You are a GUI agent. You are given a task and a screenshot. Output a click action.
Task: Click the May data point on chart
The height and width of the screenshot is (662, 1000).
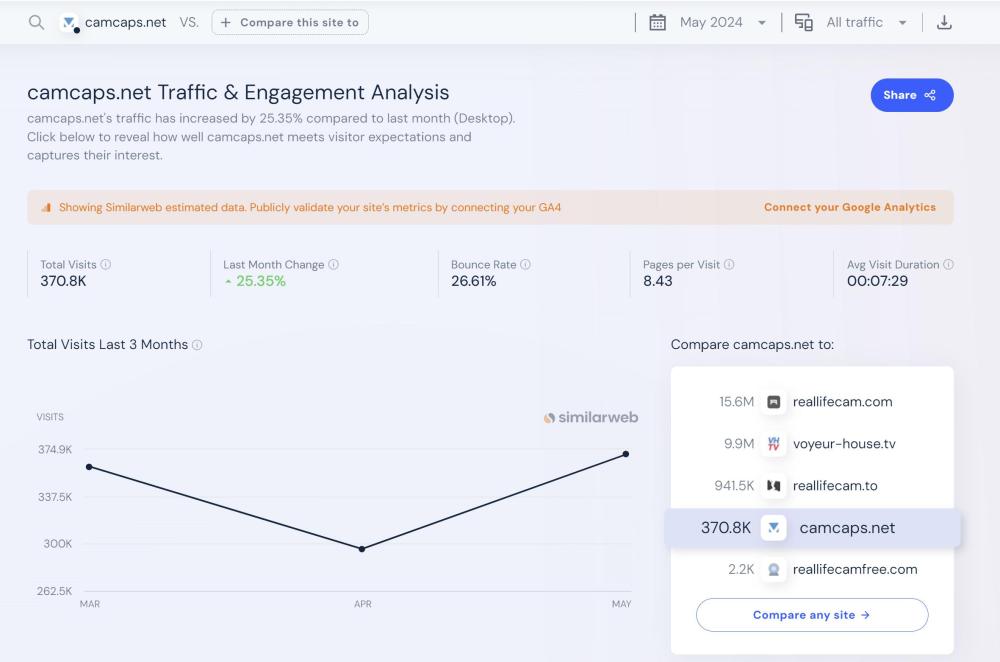click(x=626, y=454)
